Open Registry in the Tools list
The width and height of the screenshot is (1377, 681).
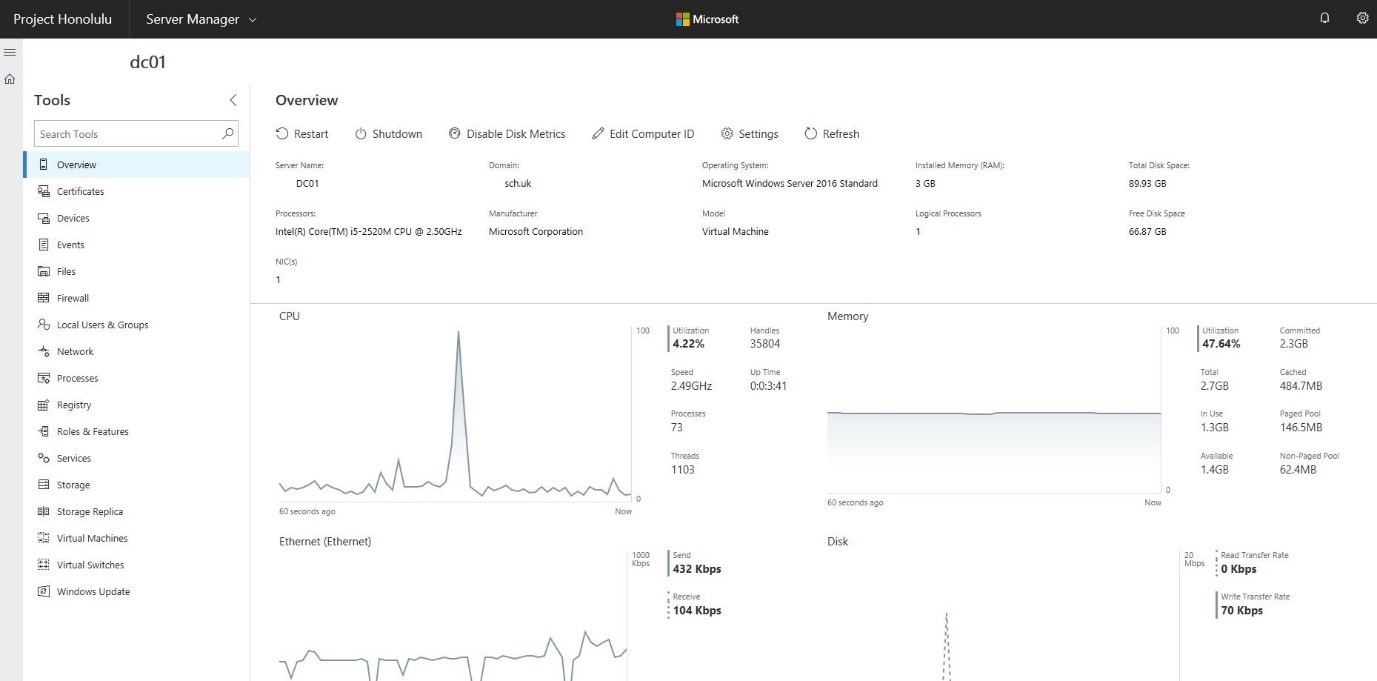[x=136, y=405]
